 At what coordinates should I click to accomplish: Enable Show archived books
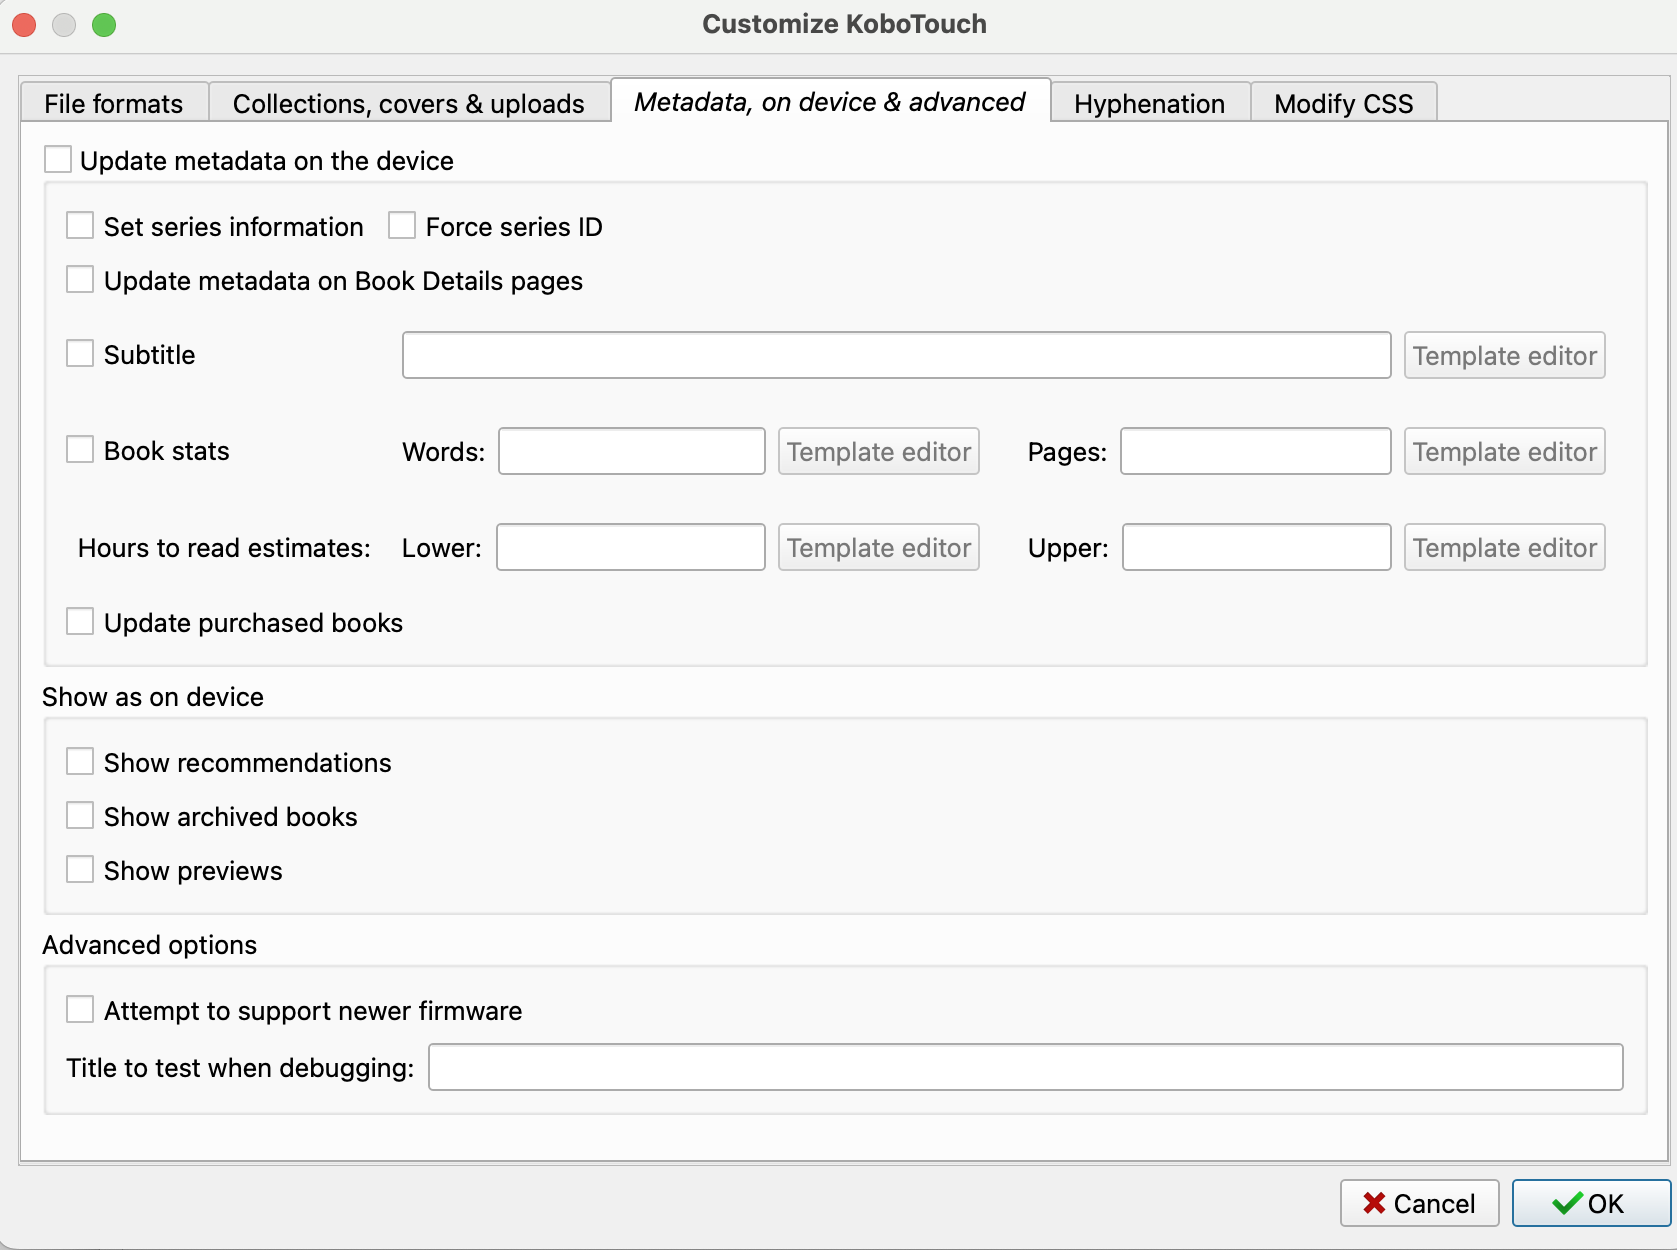pyautogui.click(x=80, y=816)
